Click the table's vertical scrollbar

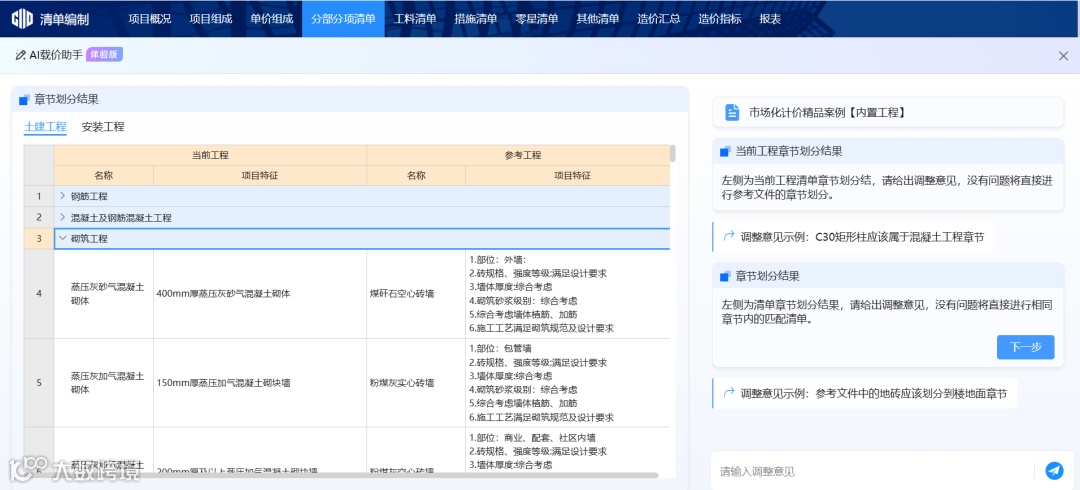[x=672, y=153]
